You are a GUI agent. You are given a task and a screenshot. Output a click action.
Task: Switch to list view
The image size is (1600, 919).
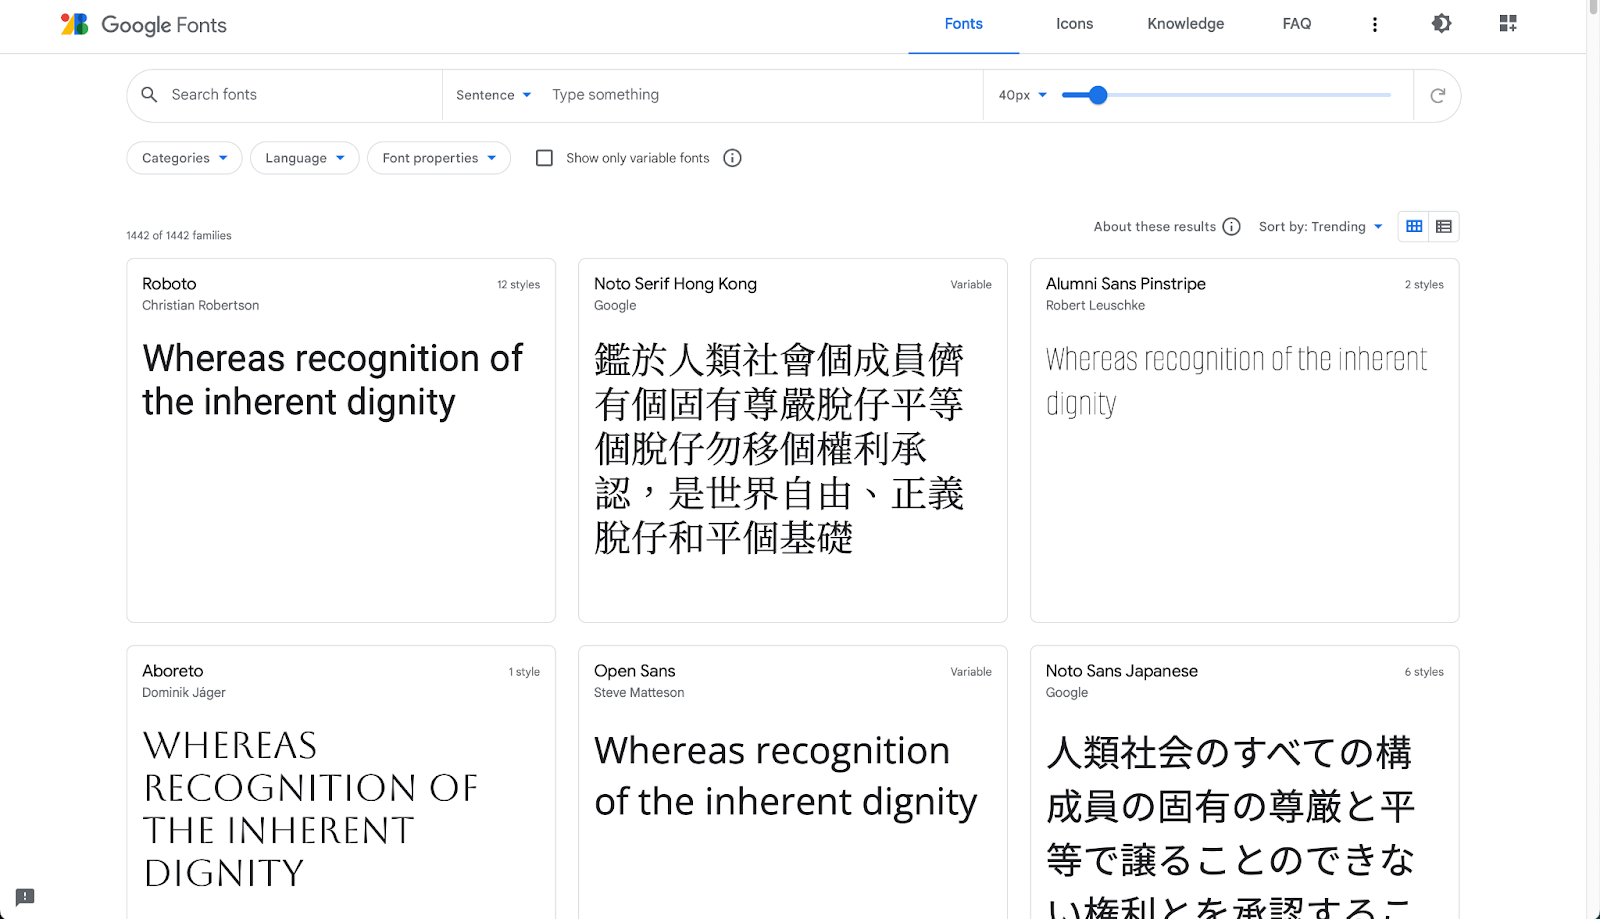[x=1444, y=227]
